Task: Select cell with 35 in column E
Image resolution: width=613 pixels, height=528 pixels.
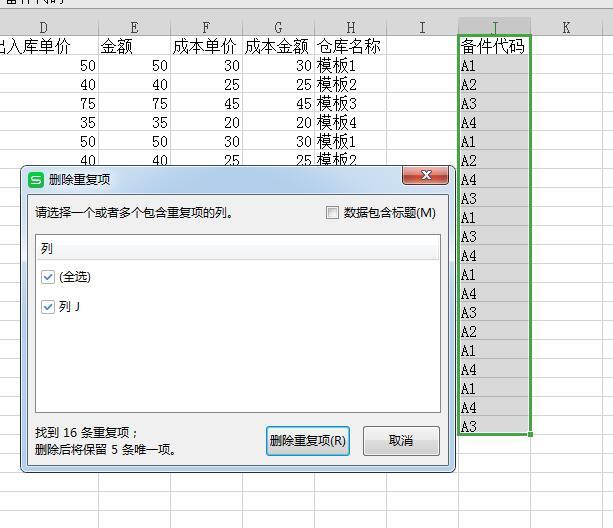Action: [134, 122]
